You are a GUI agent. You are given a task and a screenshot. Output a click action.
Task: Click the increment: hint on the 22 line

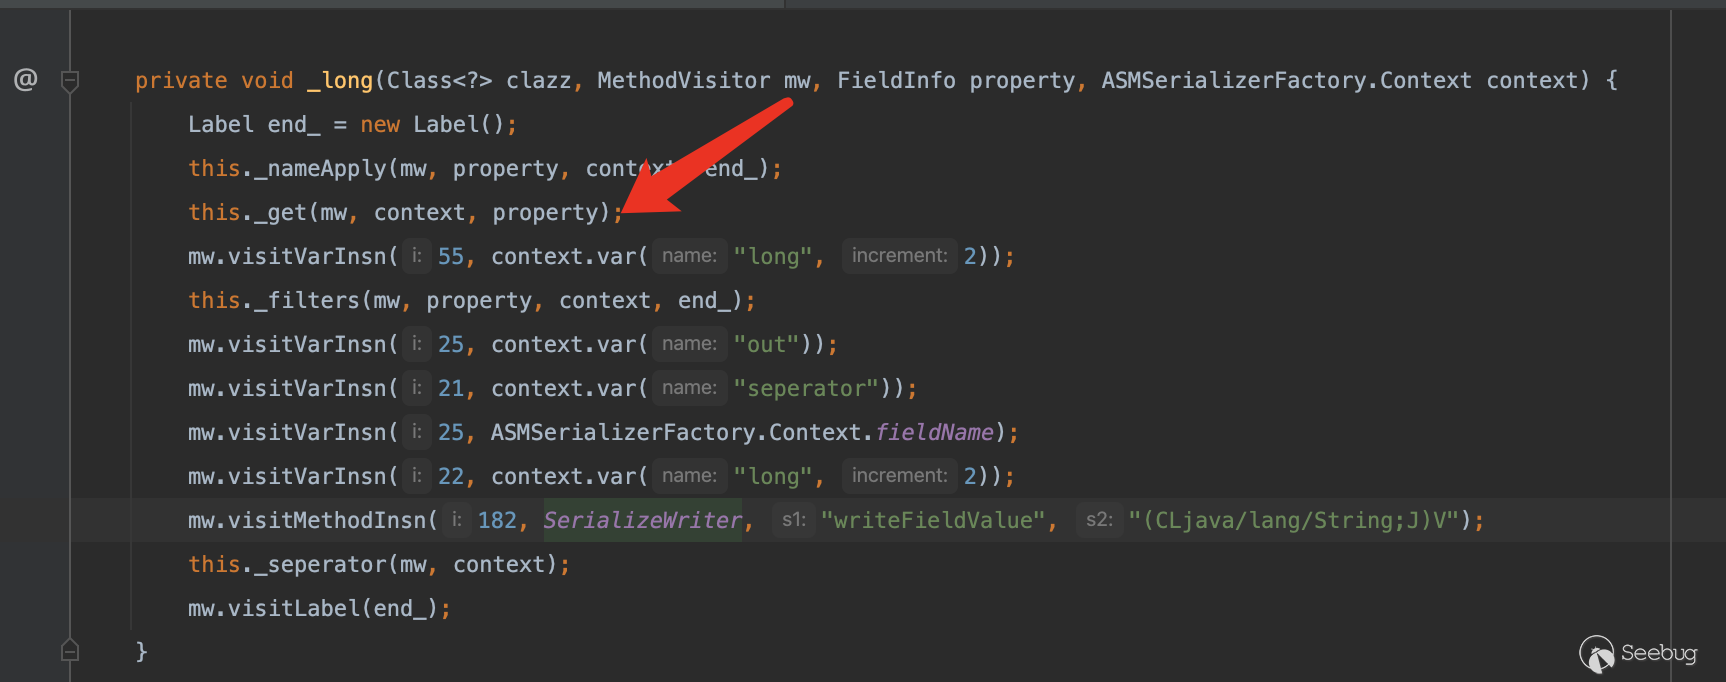point(899,476)
